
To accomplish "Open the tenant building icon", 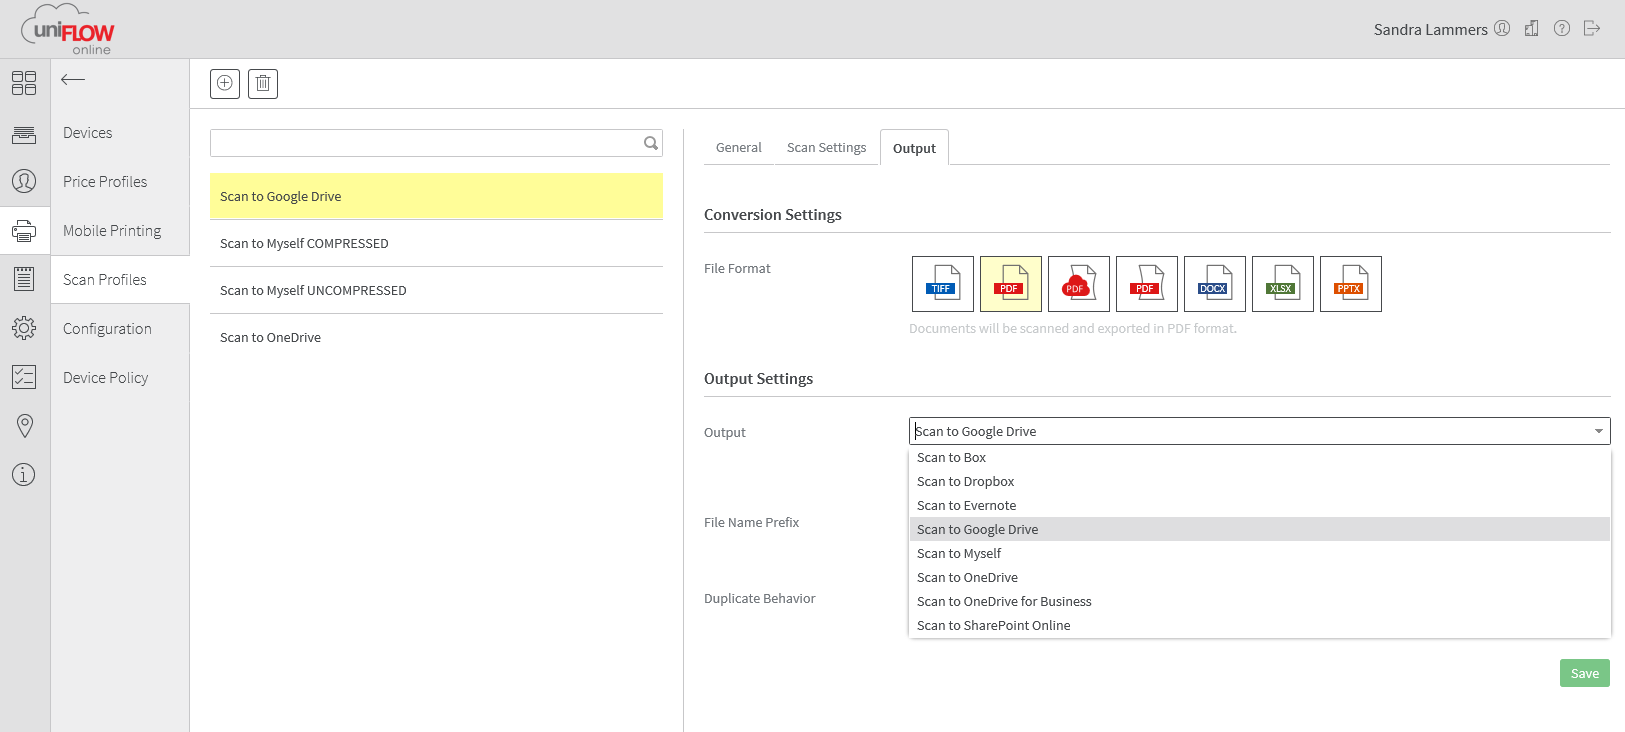I will 1532,29.
